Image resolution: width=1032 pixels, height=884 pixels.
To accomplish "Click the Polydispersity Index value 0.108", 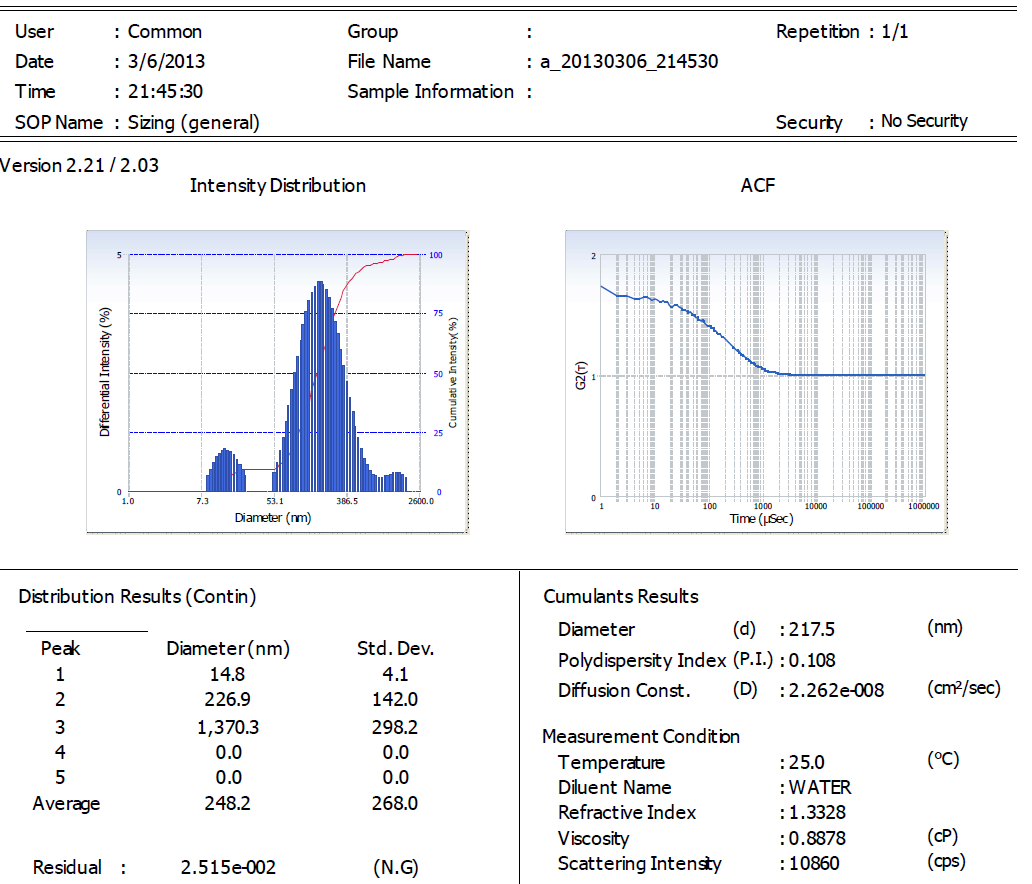I will [x=813, y=660].
